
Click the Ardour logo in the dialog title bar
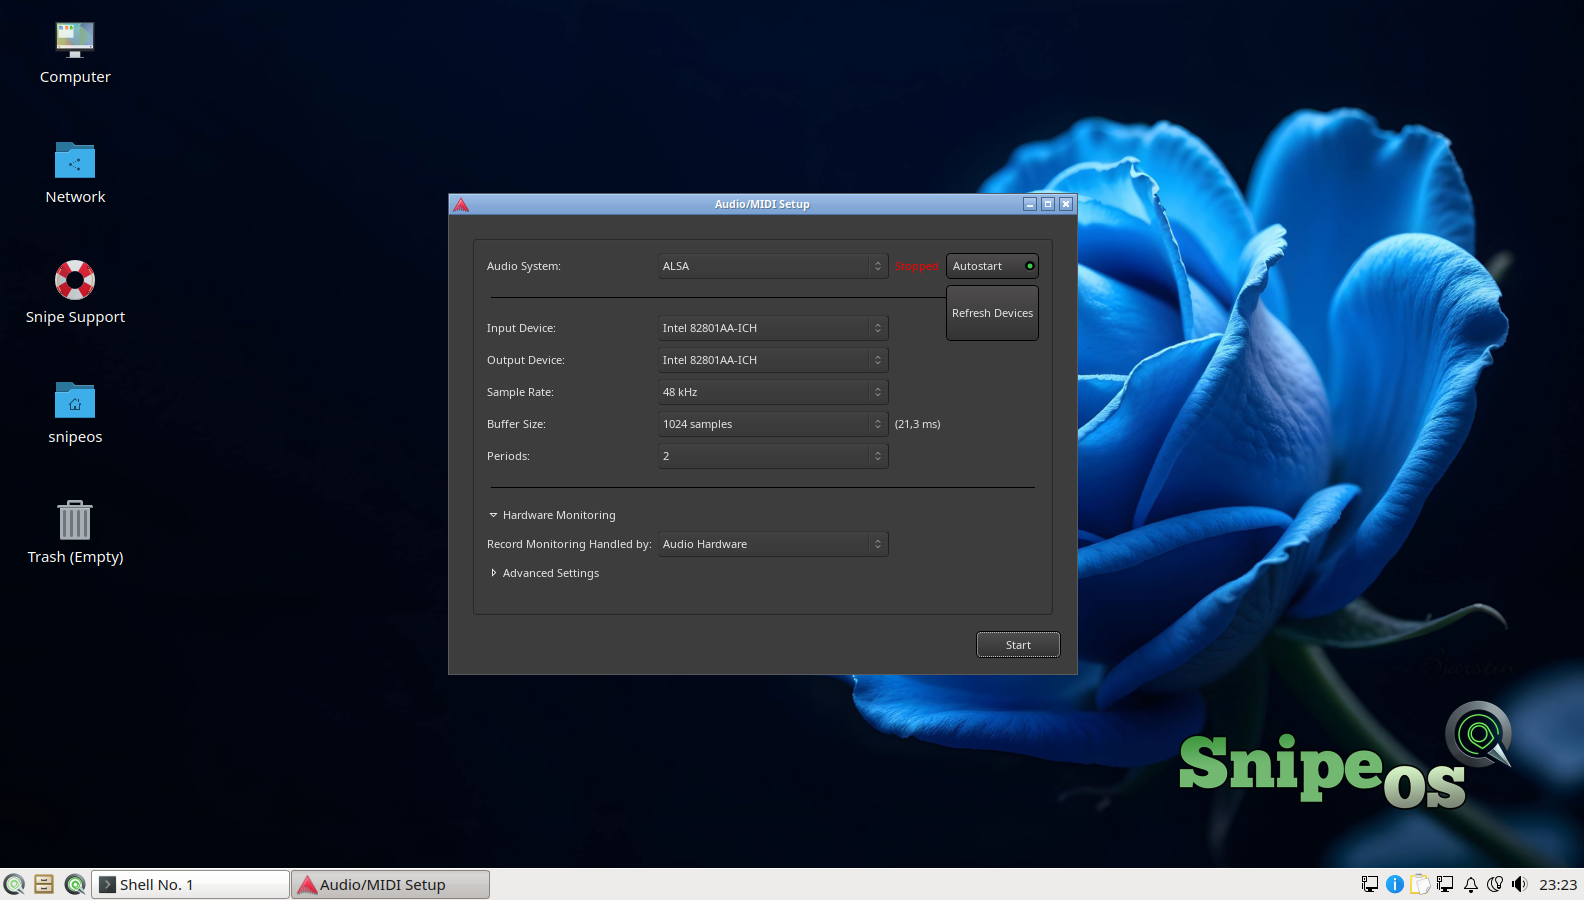click(x=461, y=204)
